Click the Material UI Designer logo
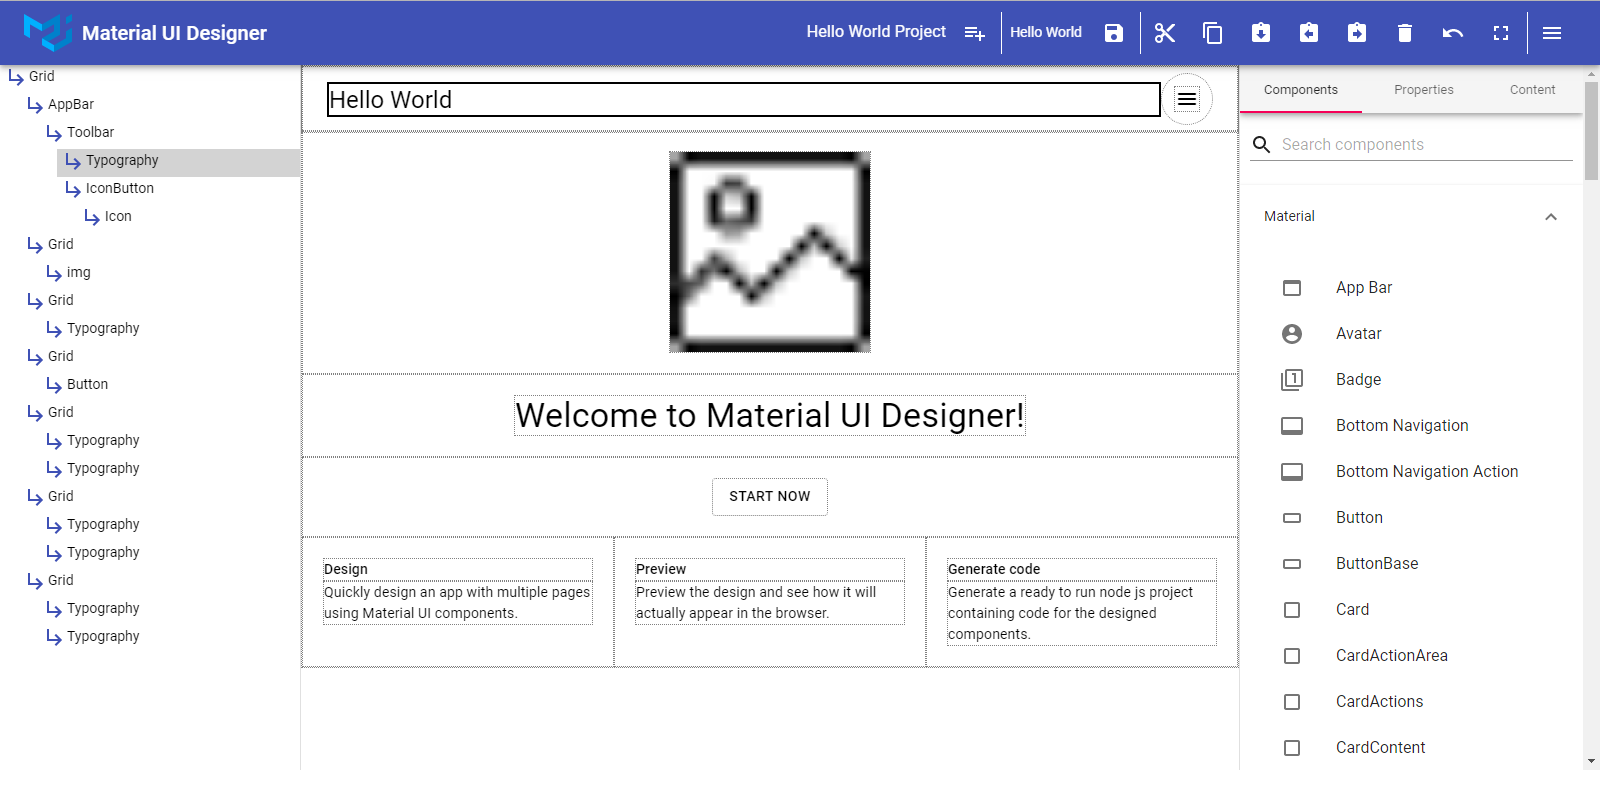This screenshot has height=790, width=1600. (47, 33)
